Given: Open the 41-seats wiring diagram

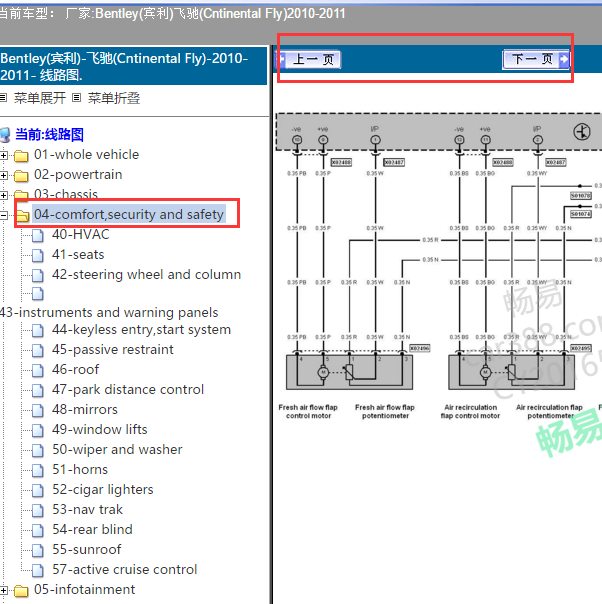Looking at the screenshot, I should click(78, 254).
